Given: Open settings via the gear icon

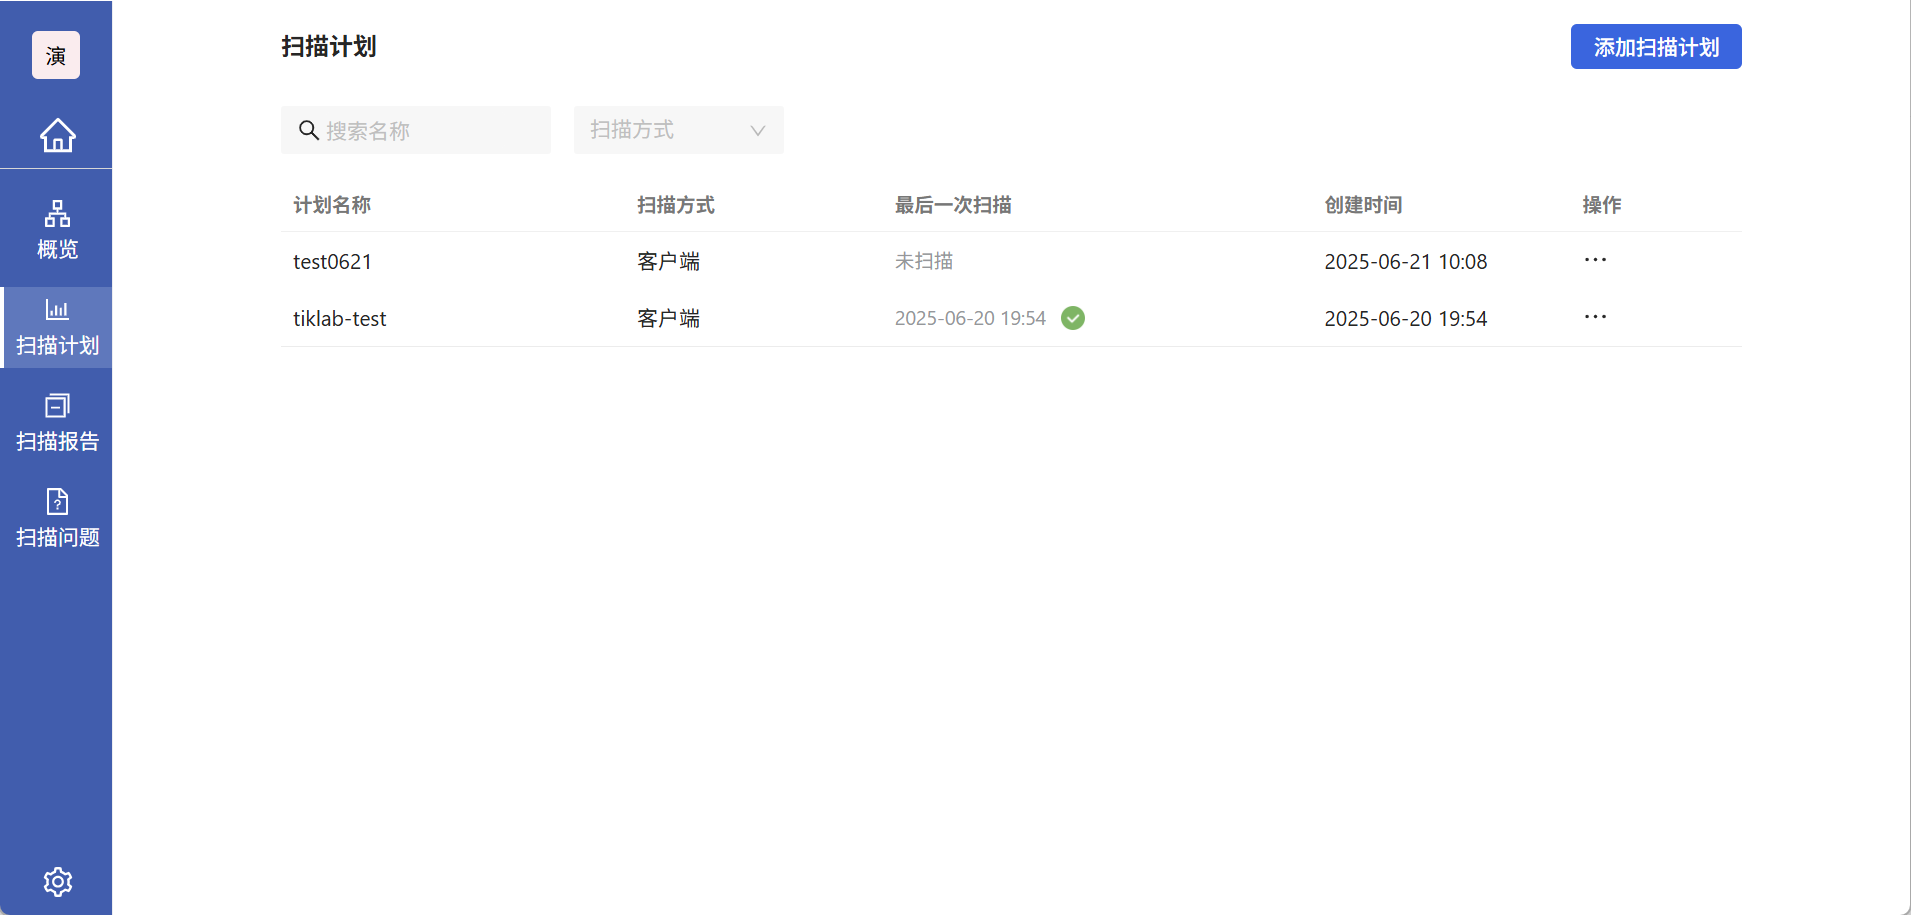Looking at the screenshot, I should pyautogui.click(x=57, y=881).
